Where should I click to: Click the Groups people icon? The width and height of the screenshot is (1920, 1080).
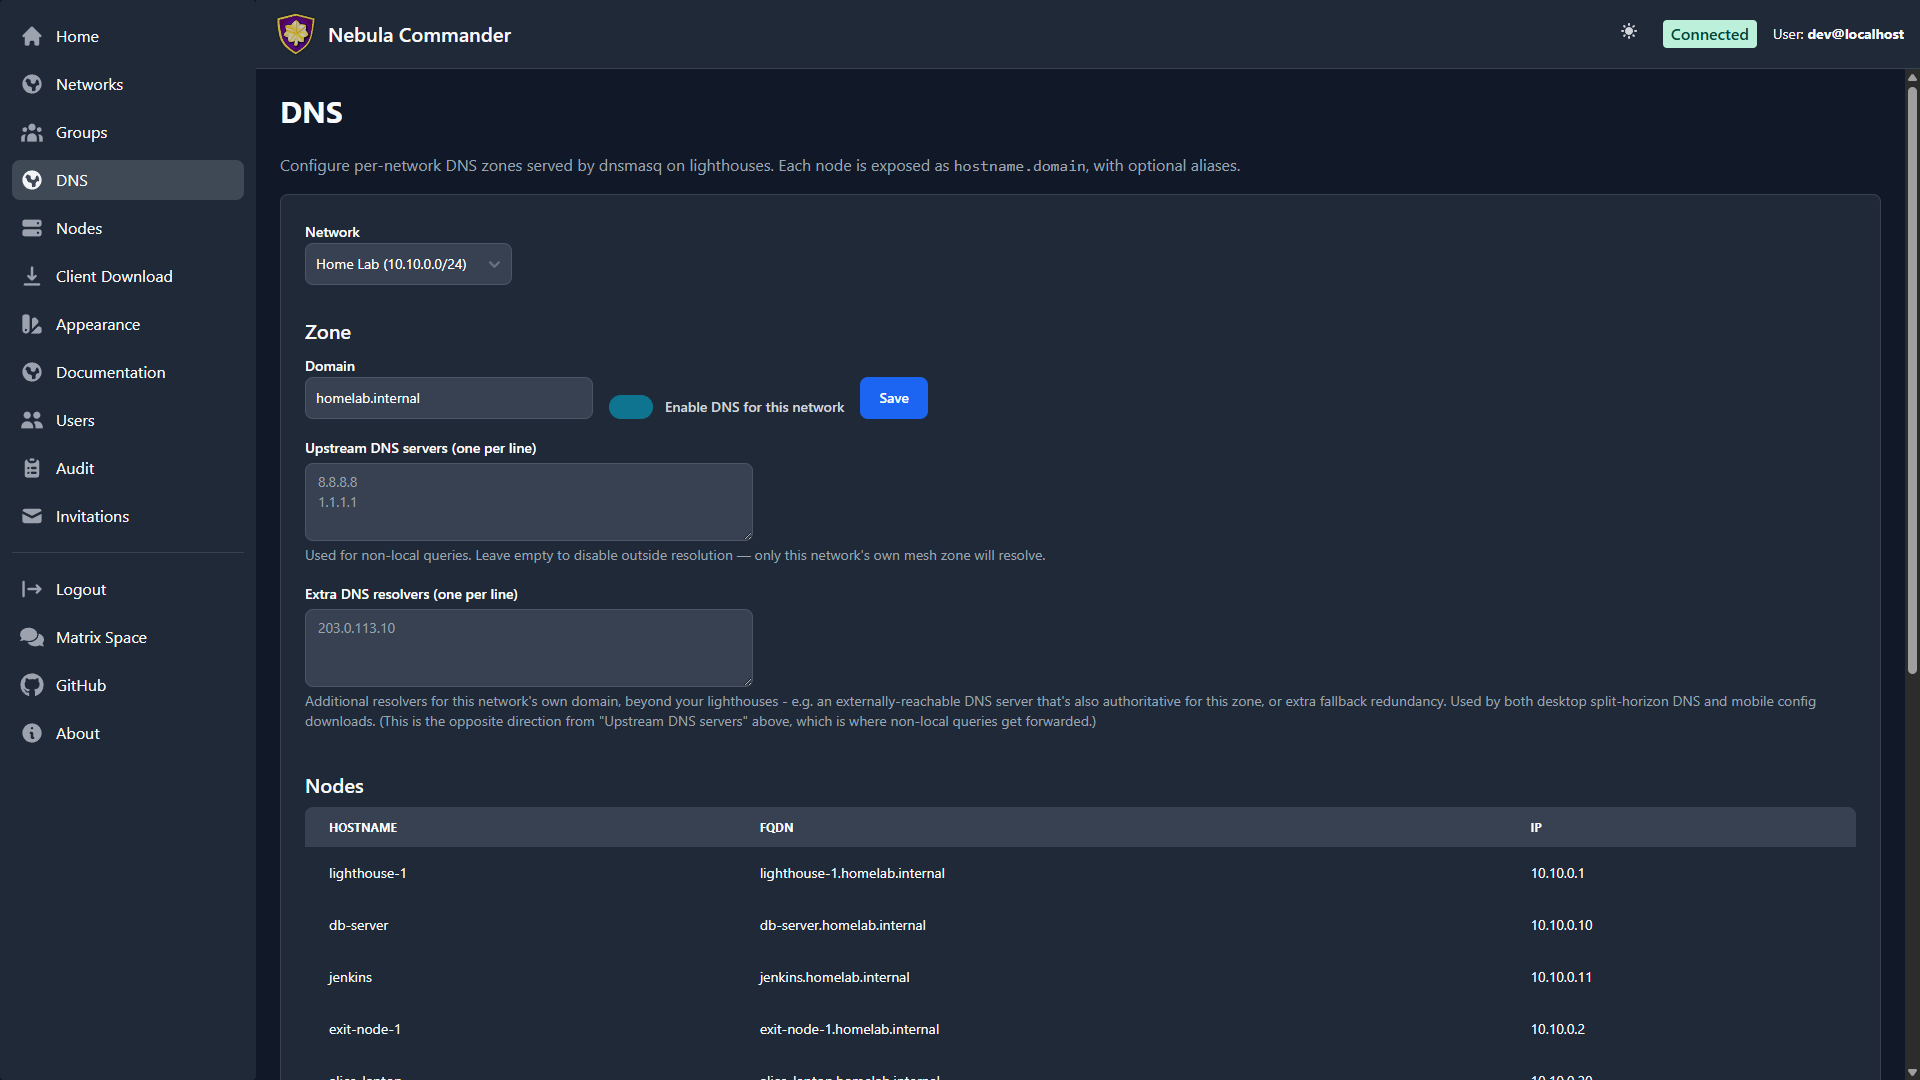tap(32, 132)
